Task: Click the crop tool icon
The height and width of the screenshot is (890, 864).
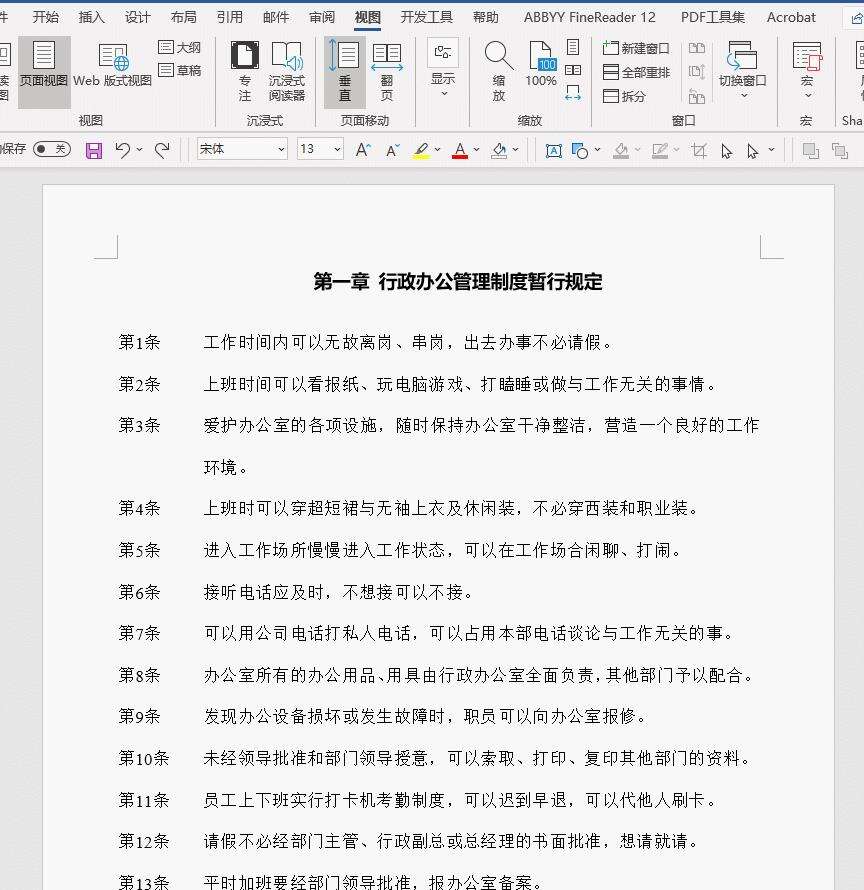Action: coord(699,150)
